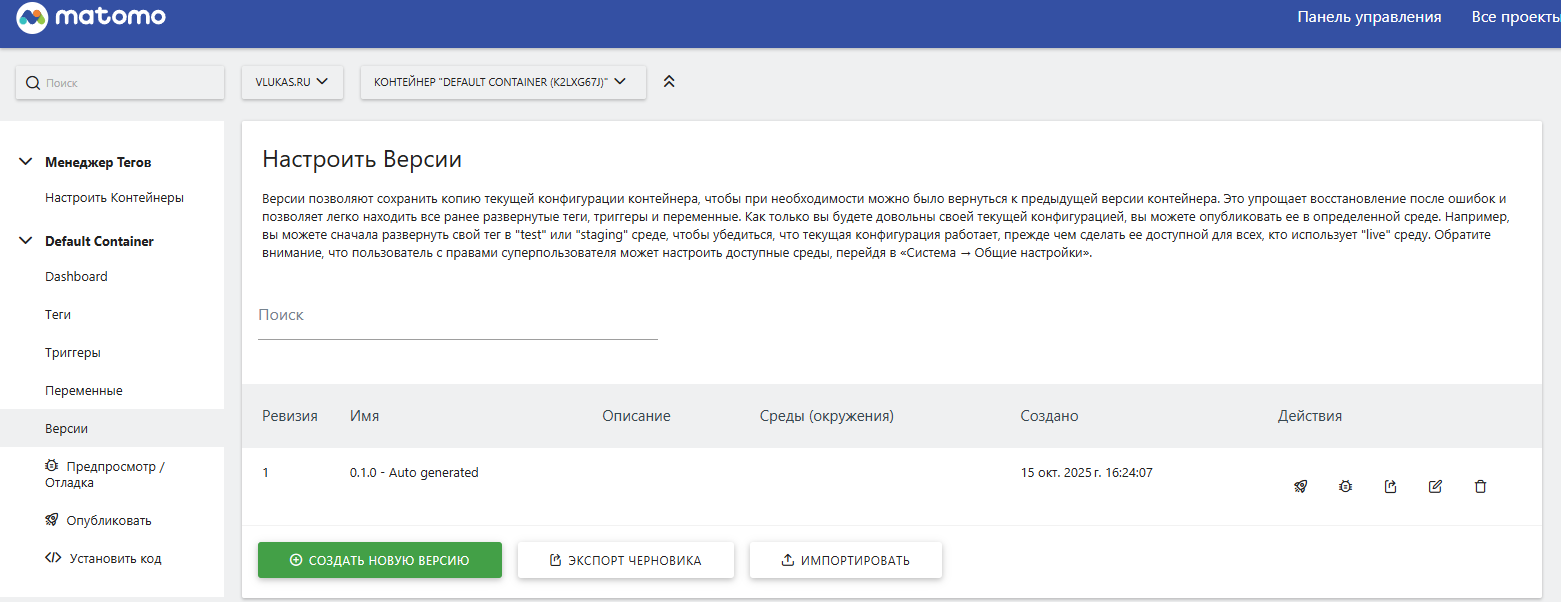The image size is (1561, 602).
Task: Edit version 0.1.0 with the pencil icon
Action: [1435, 487]
